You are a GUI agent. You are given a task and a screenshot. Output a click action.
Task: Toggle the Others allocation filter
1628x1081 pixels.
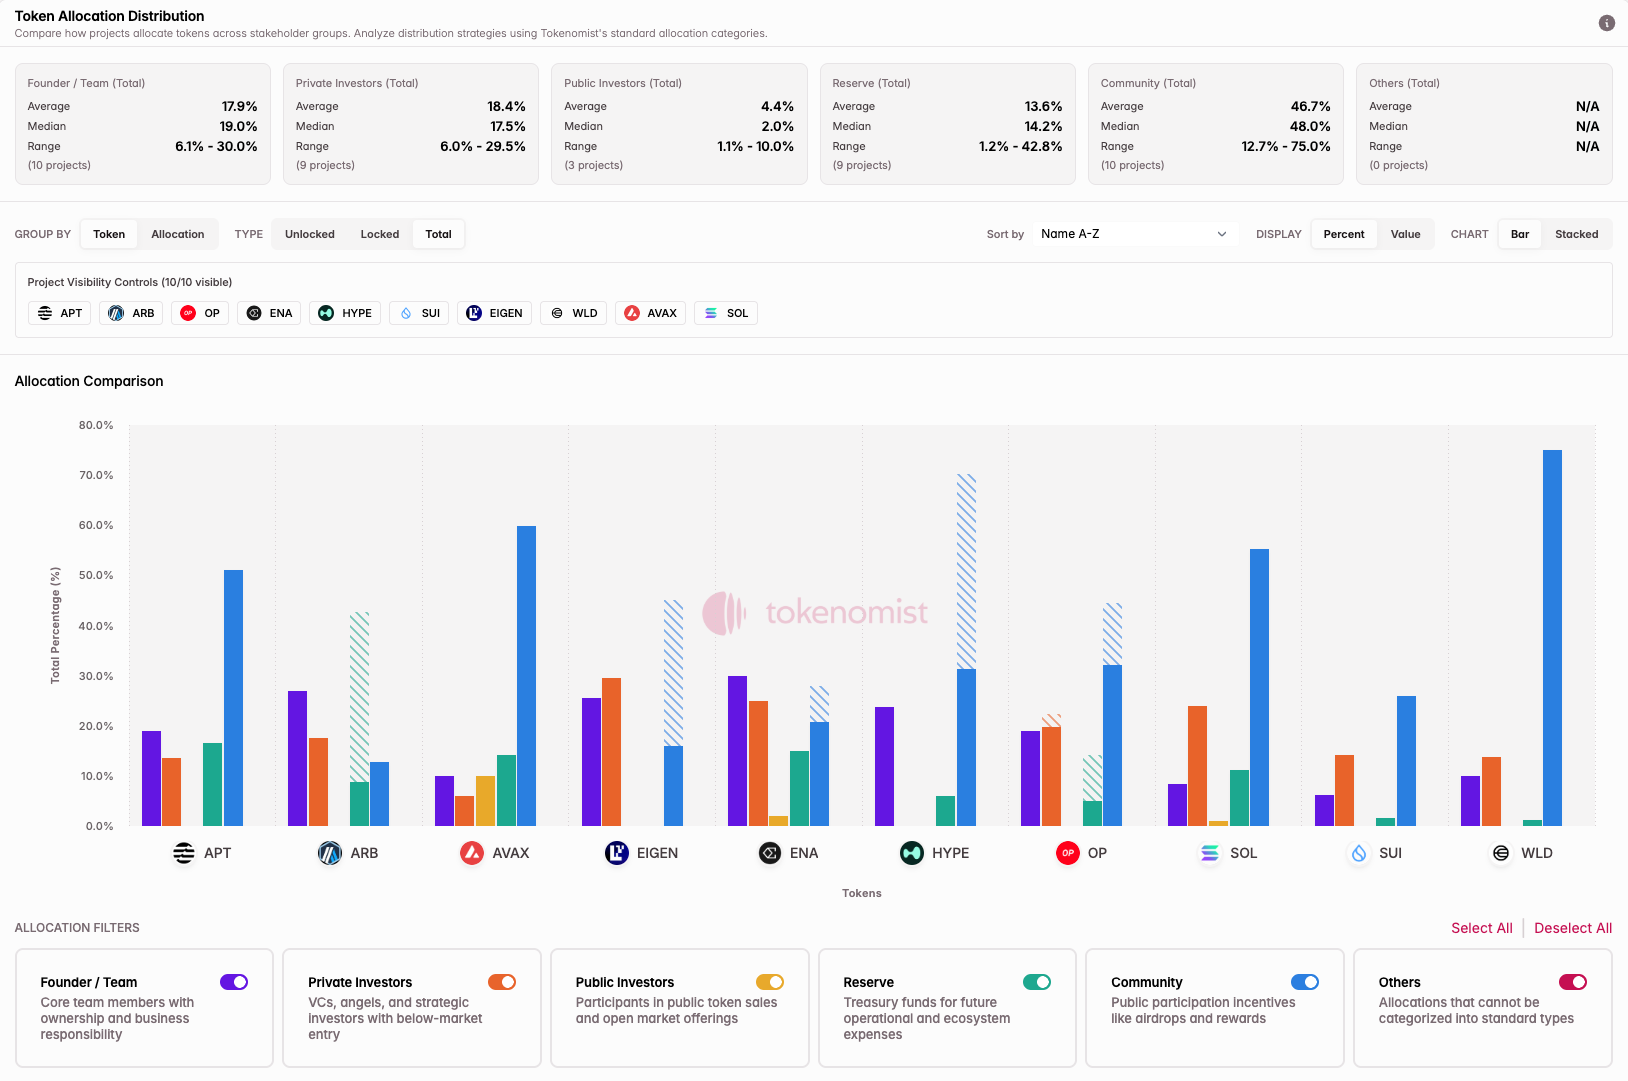(x=1573, y=982)
